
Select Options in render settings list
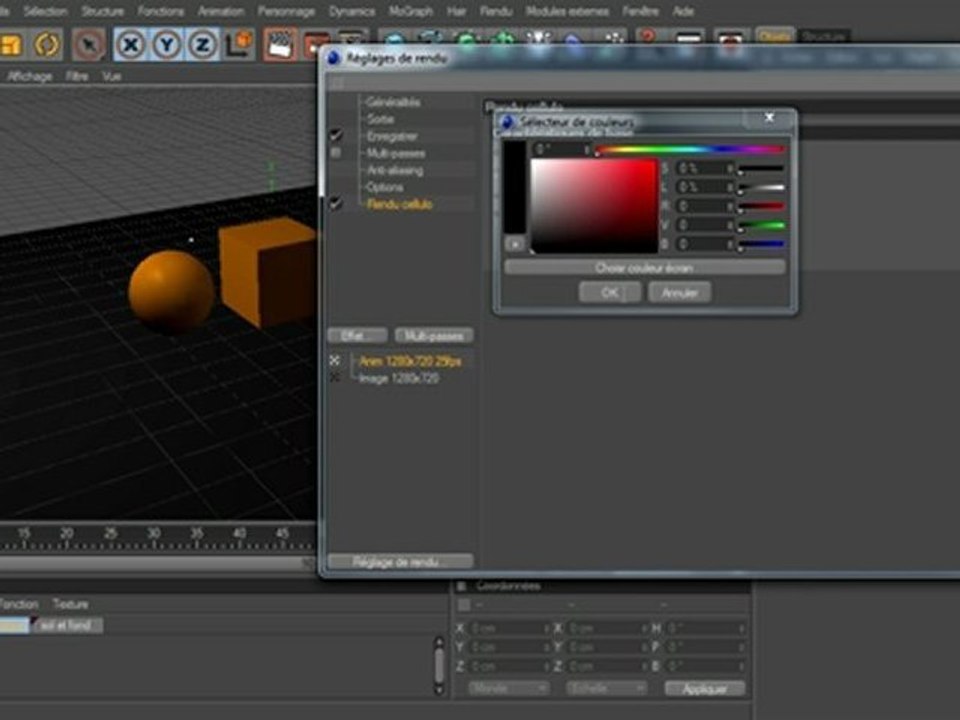pos(384,187)
